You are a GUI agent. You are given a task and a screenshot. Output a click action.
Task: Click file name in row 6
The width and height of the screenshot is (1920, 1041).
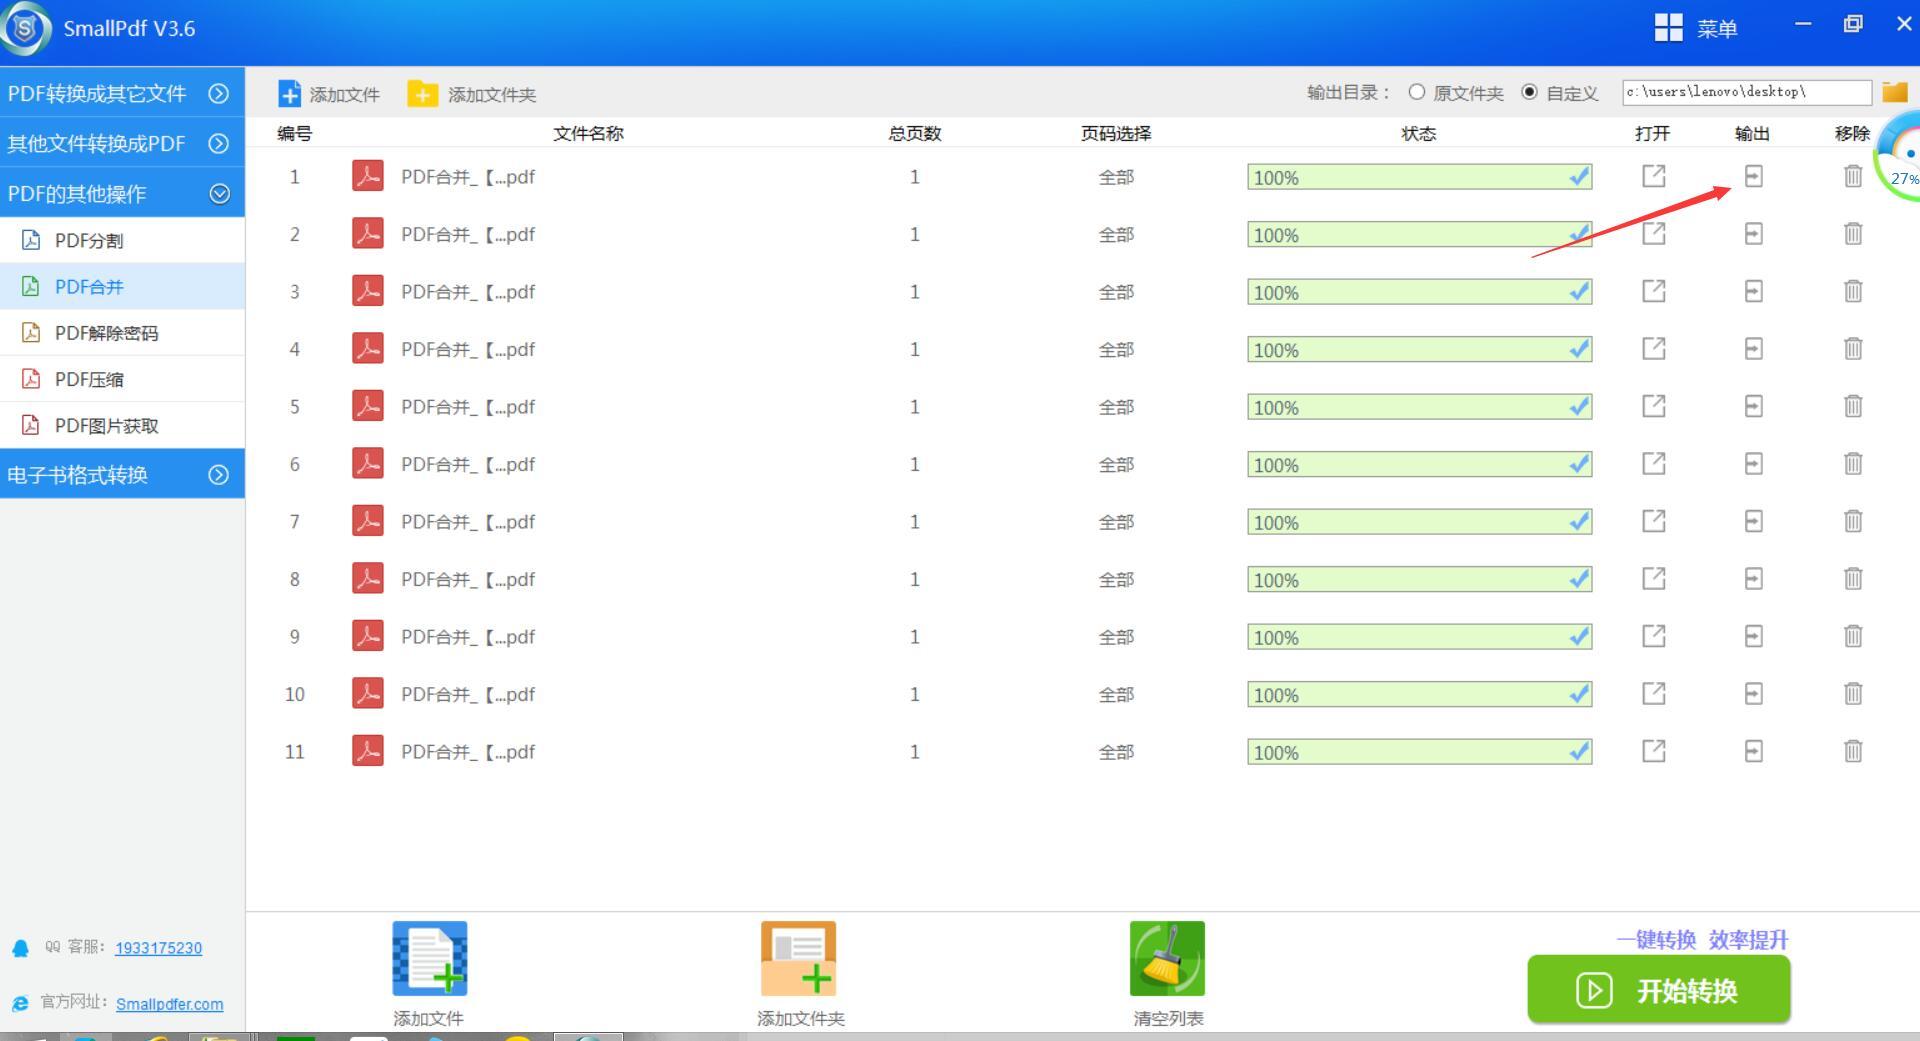coord(468,465)
